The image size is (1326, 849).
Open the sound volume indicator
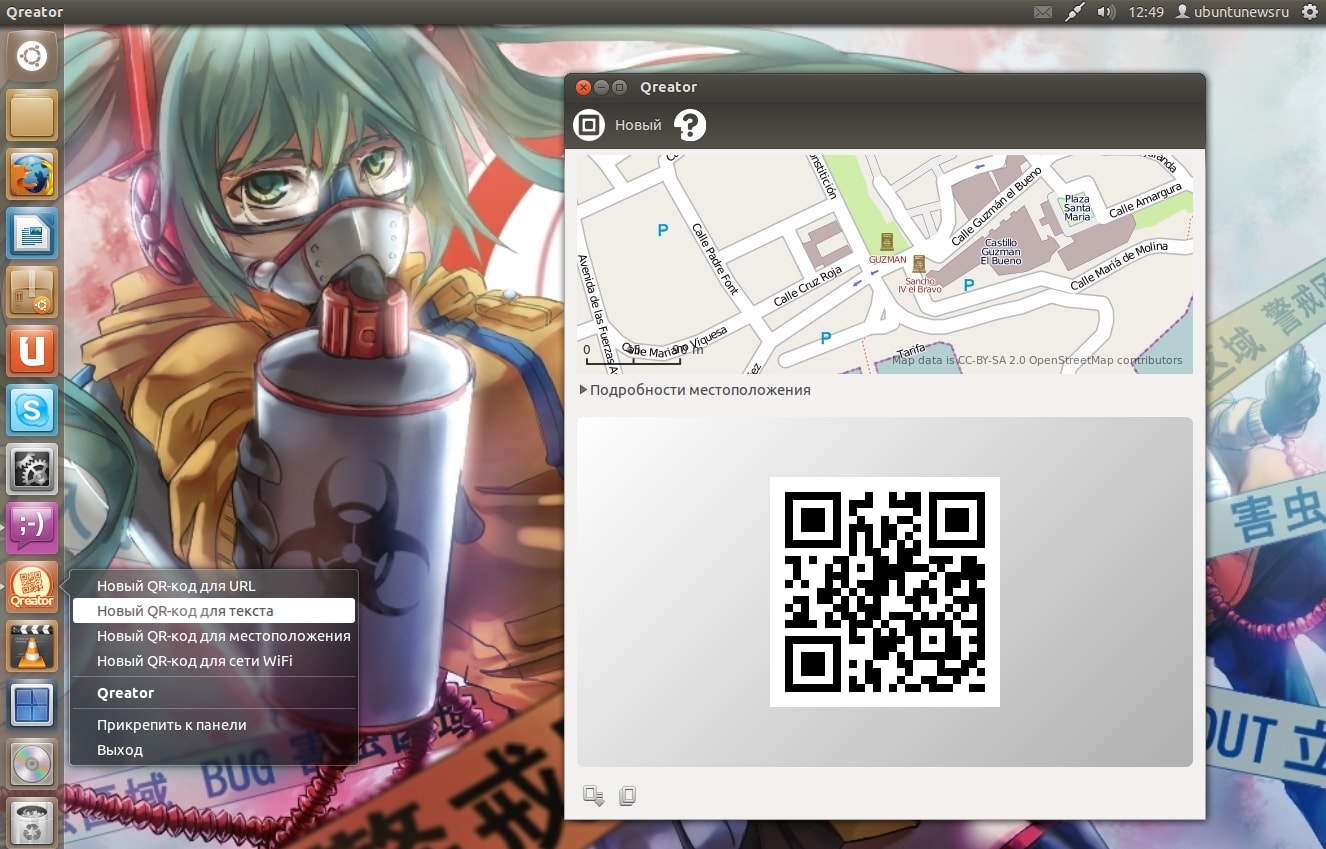pos(1106,12)
